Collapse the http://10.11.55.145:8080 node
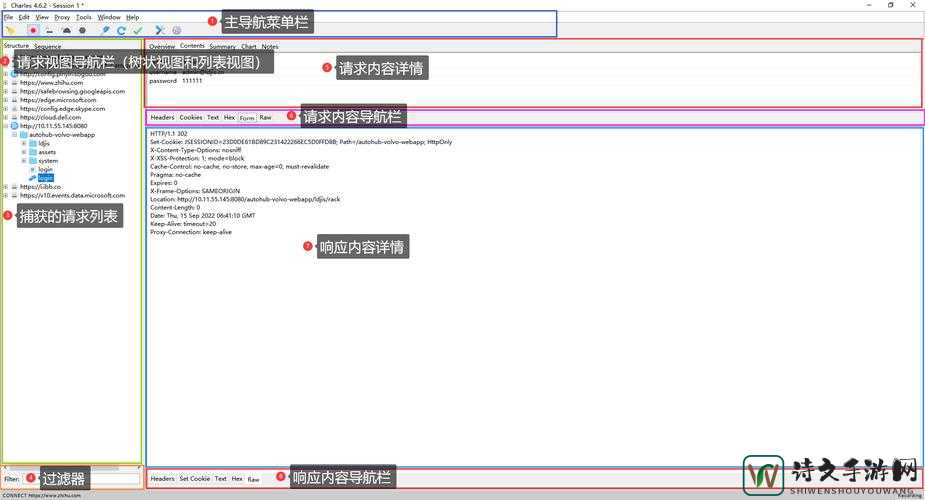 pos(6,126)
